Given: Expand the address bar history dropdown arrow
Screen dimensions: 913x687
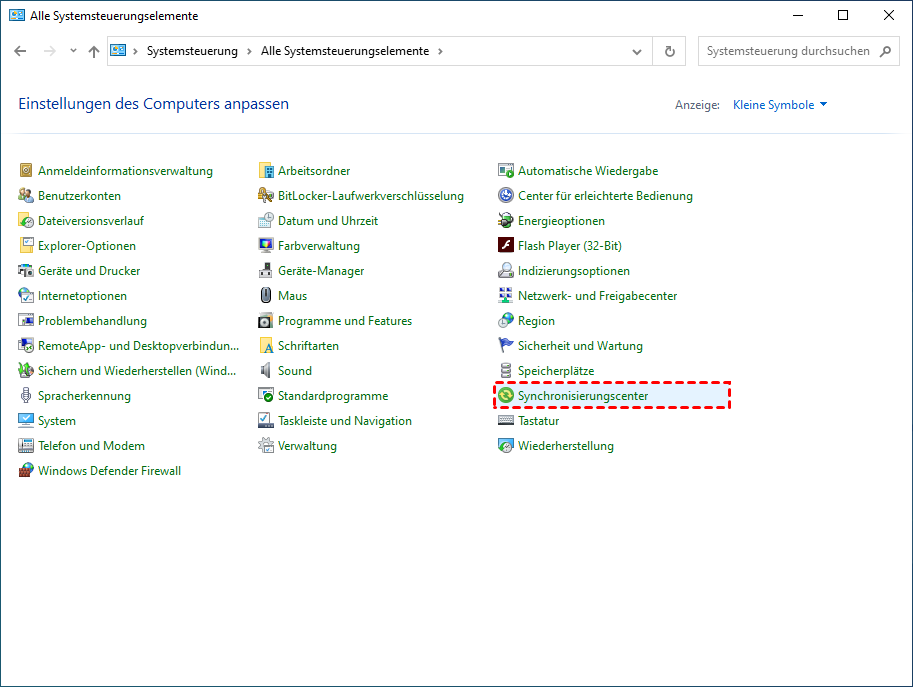Looking at the screenshot, I should point(637,51).
